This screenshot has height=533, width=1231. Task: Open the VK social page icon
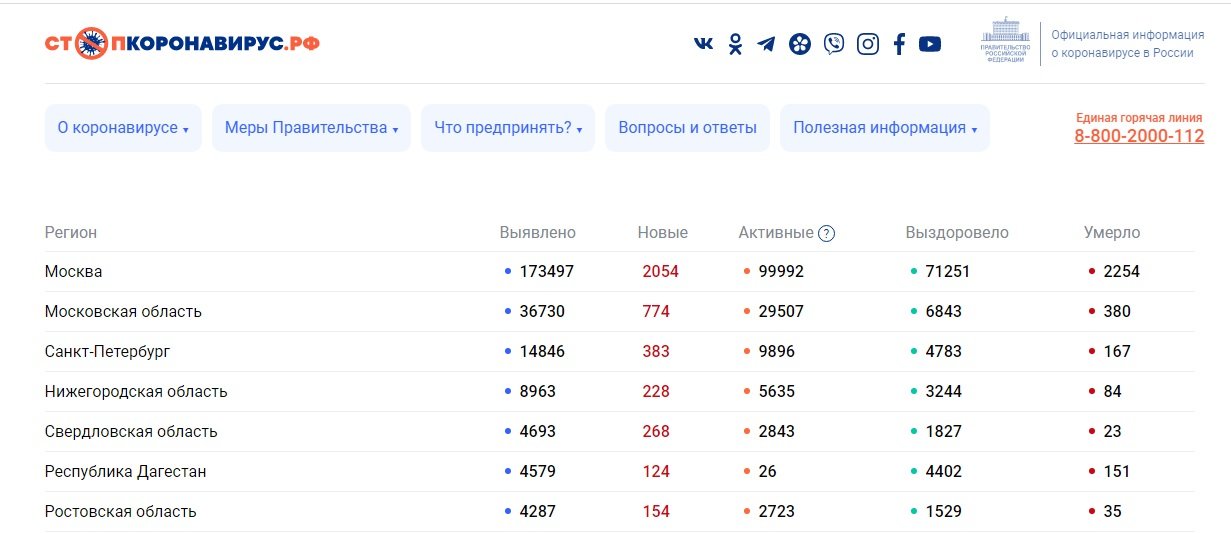[704, 43]
